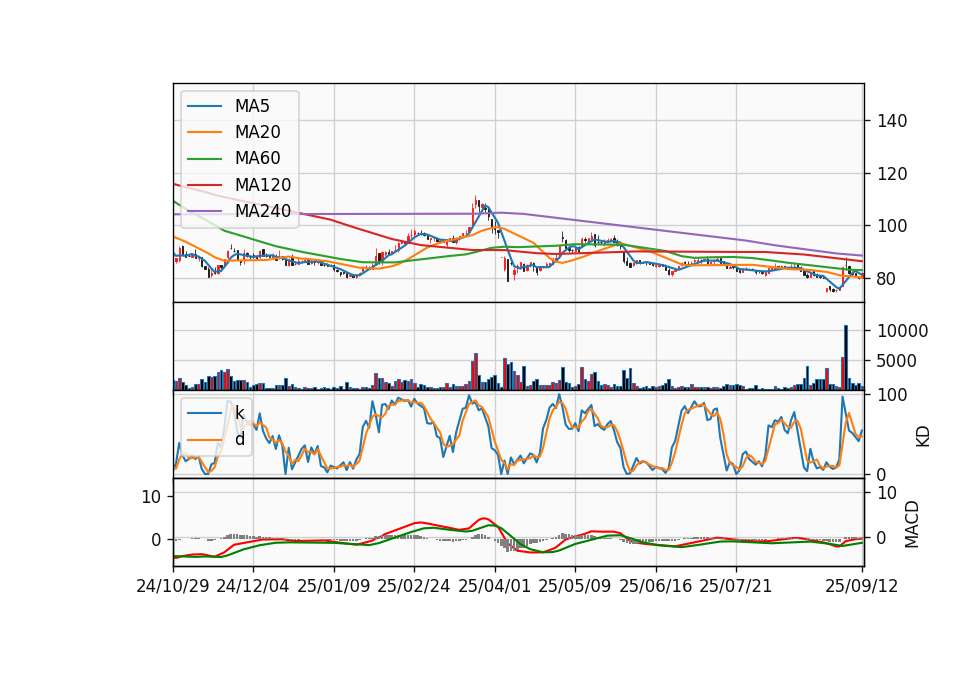
Task: Click the 25/06/16 date axis label
Action: [x=655, y=586]
